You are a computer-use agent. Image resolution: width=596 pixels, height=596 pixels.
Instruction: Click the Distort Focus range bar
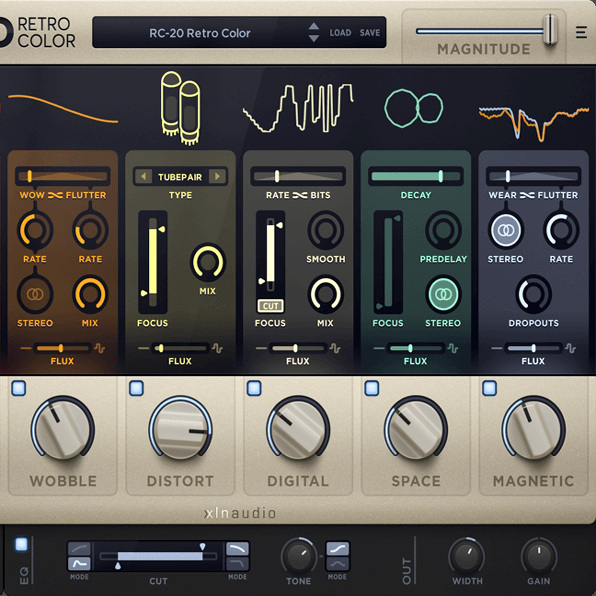153,262
